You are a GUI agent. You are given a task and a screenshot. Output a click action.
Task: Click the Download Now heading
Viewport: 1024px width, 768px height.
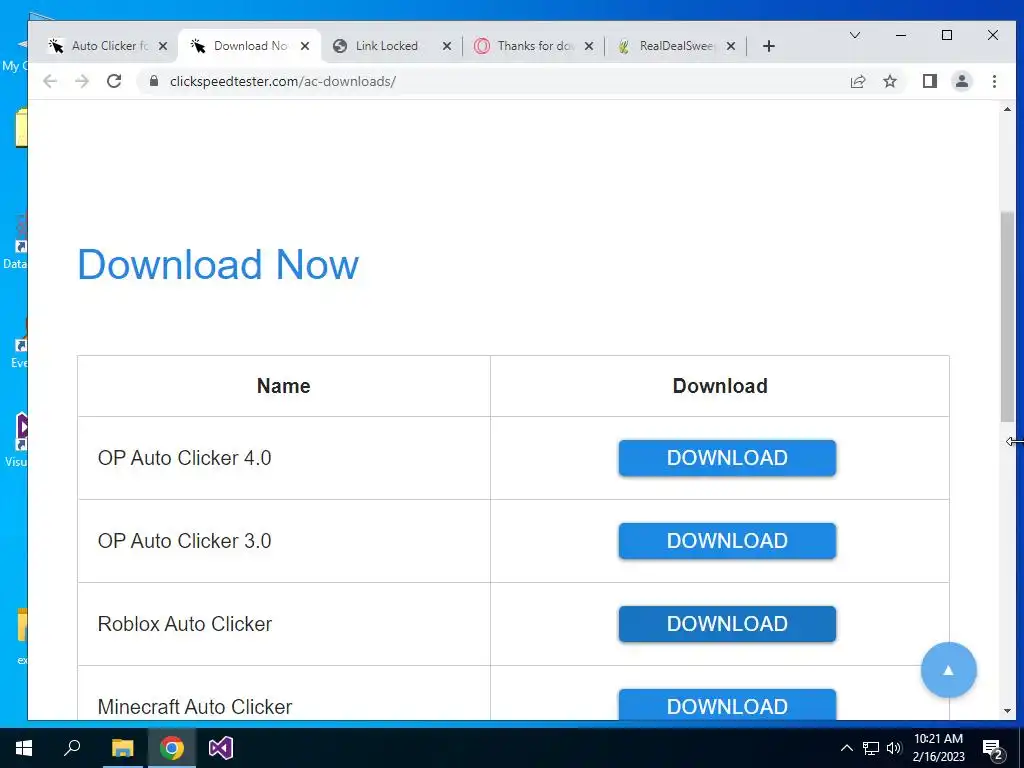218,264
